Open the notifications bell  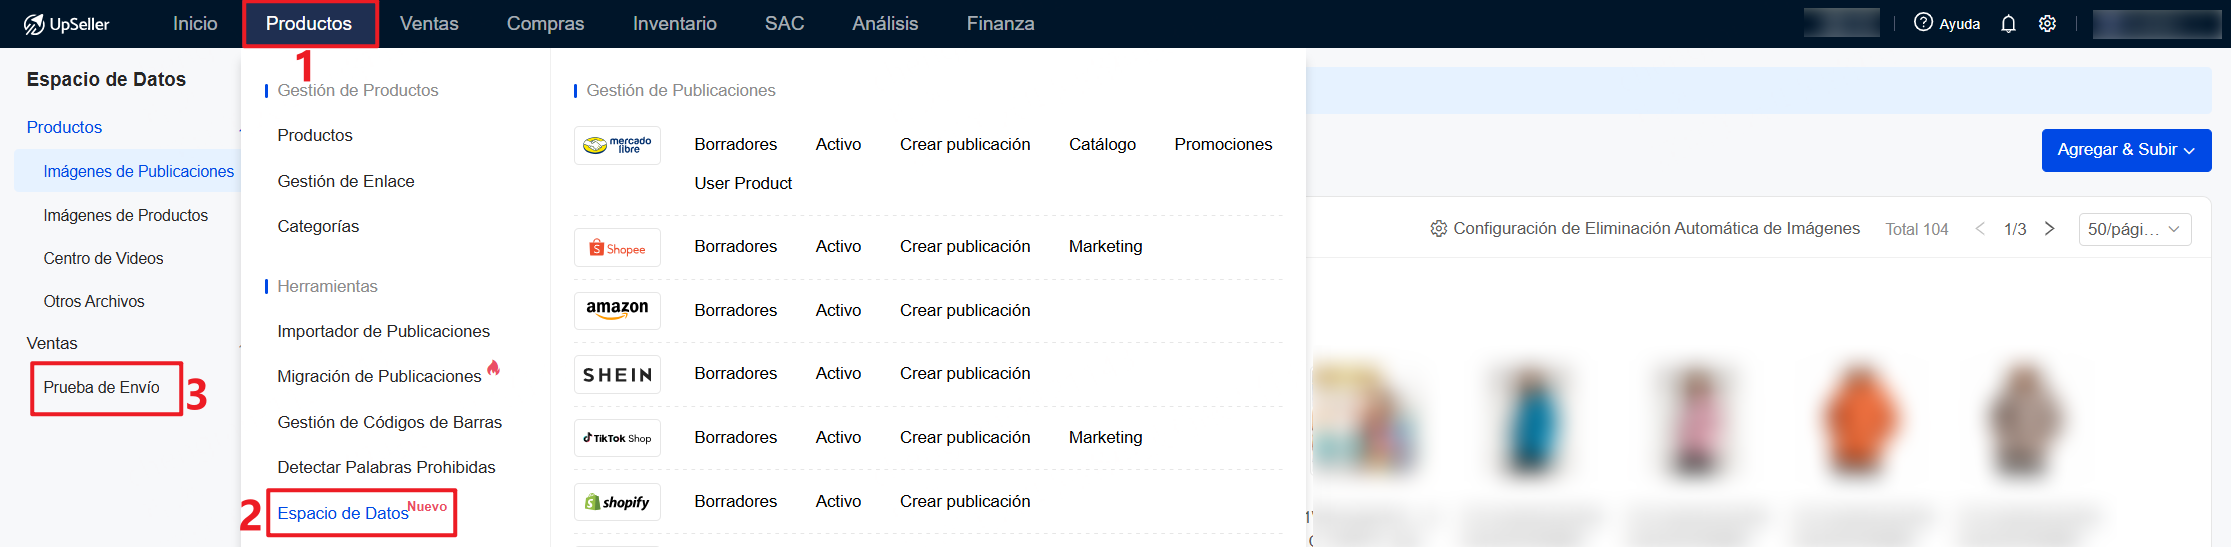pyautogui.click(x=2008, y=24)
